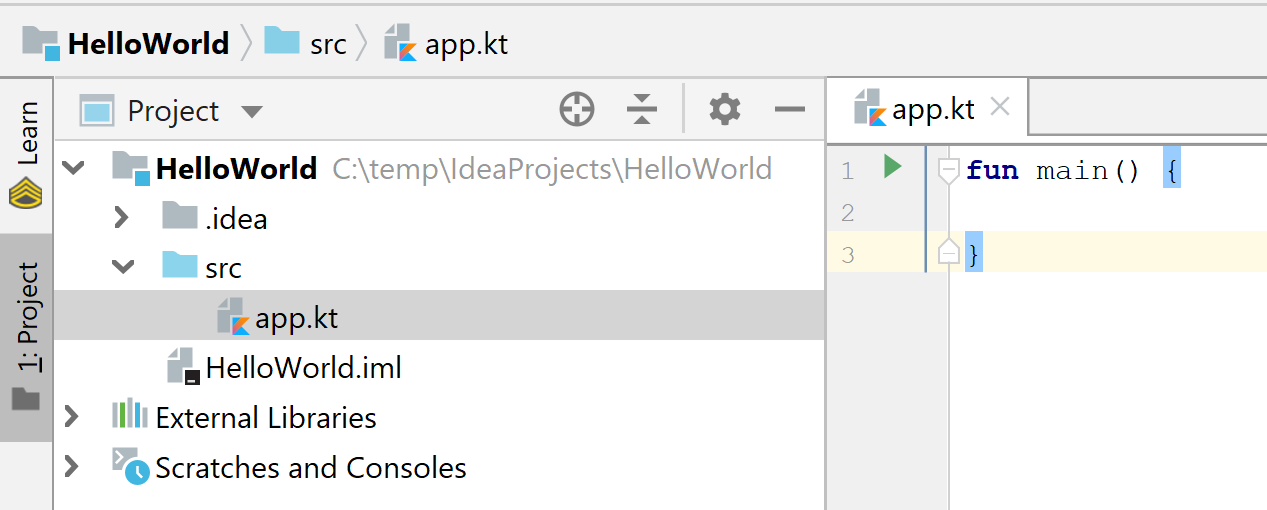Open the Project view dropdown arrow

[x=252, y=111]
